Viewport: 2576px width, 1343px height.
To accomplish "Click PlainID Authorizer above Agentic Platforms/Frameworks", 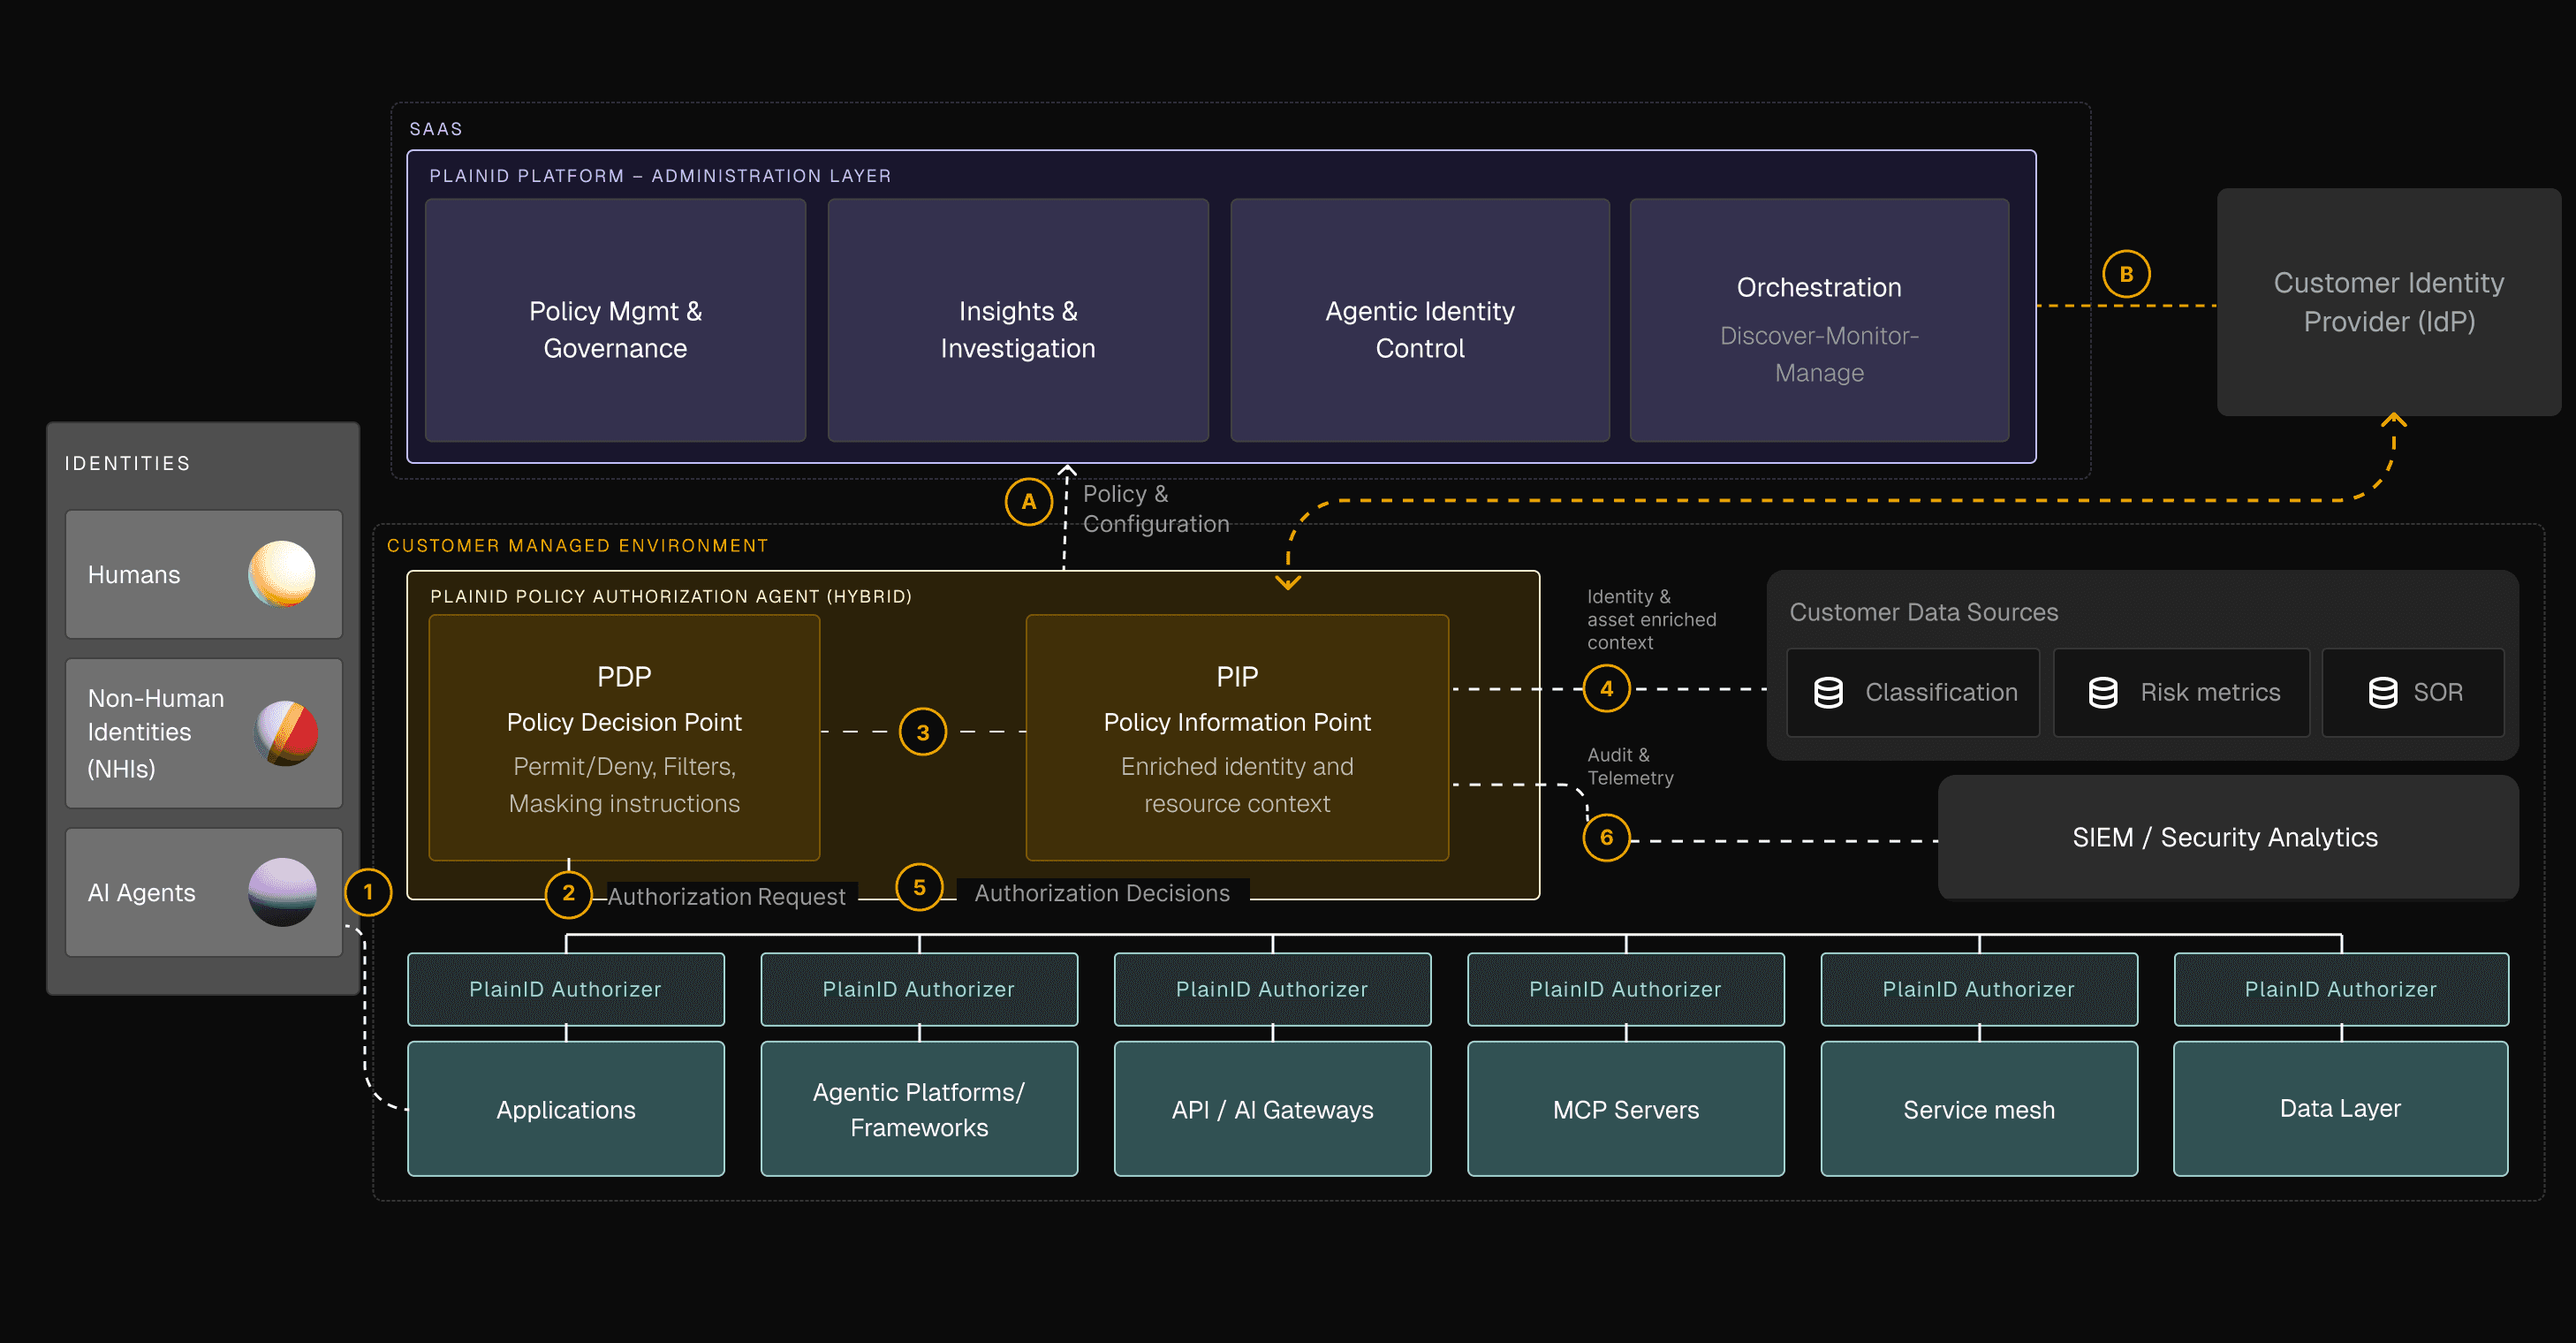I will tap(919, 989).
